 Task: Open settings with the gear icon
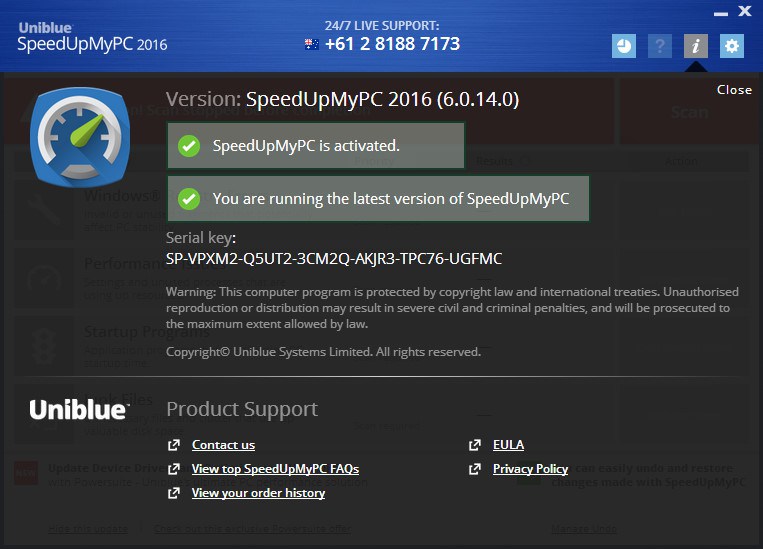pos(732,46)
